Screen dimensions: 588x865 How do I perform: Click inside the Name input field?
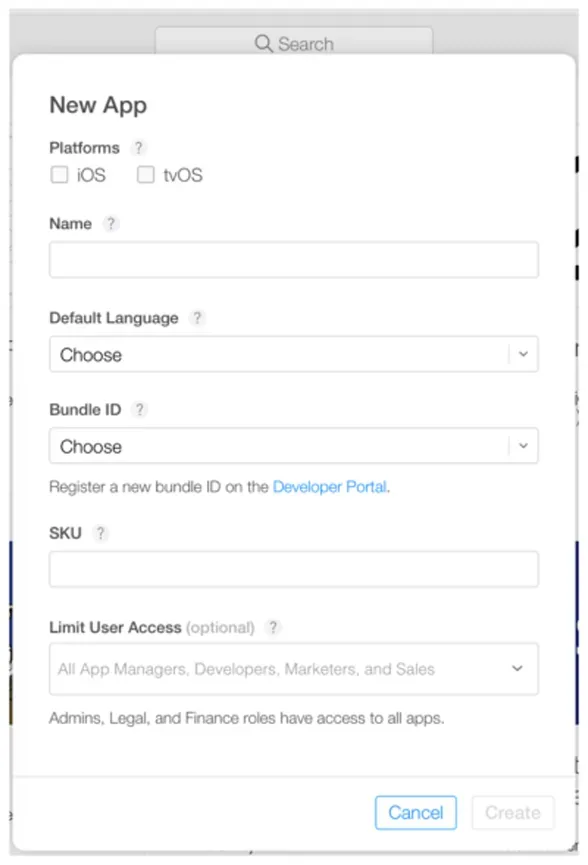(x=293, y=260)
